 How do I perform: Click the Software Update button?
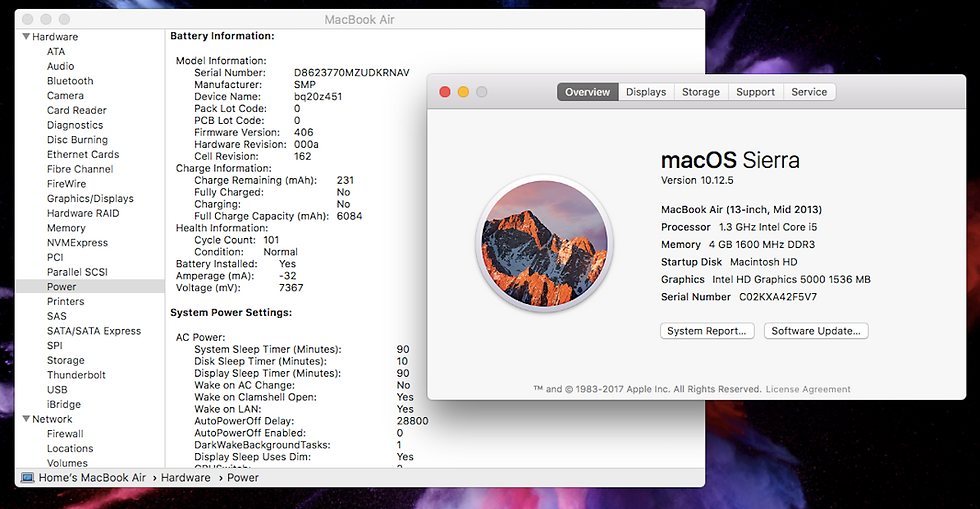click(x=816, y=331)
